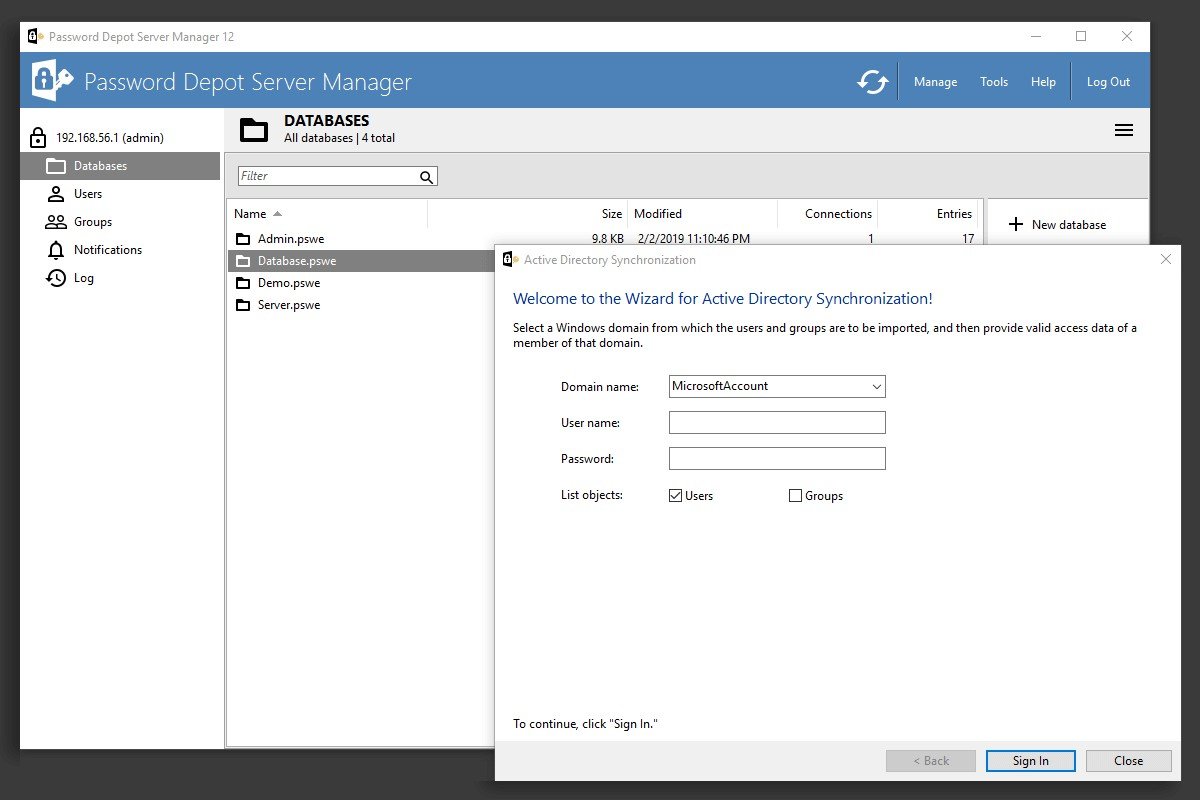The height and width of the screenshot is (800, 1200).
Task: Click the Password Depot logo in header
Action: [52, 81]
